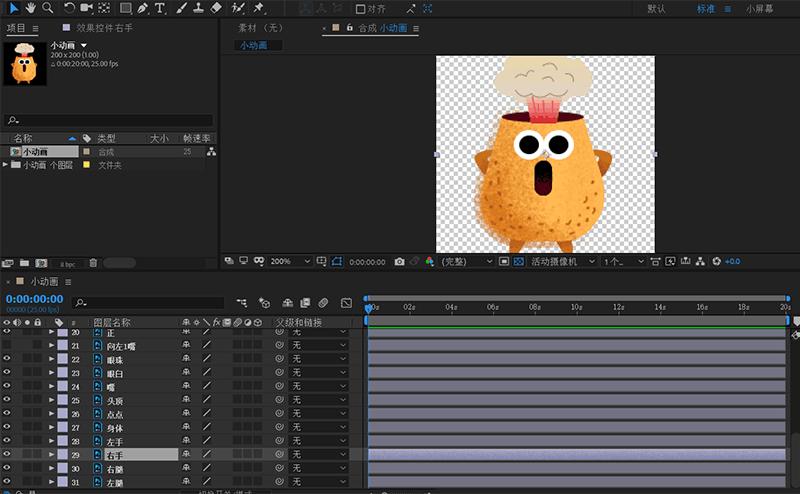Select the Hand tool in toolbar

point(31,8)
